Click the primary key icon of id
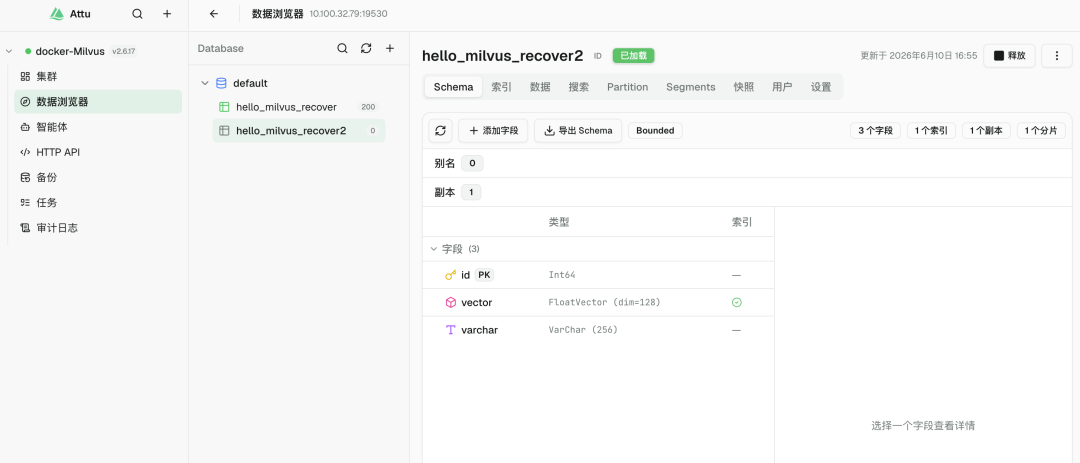Image resolution: width=1080 pixels, height=463 pixels. pyautogui.click(x=450, y=275)
